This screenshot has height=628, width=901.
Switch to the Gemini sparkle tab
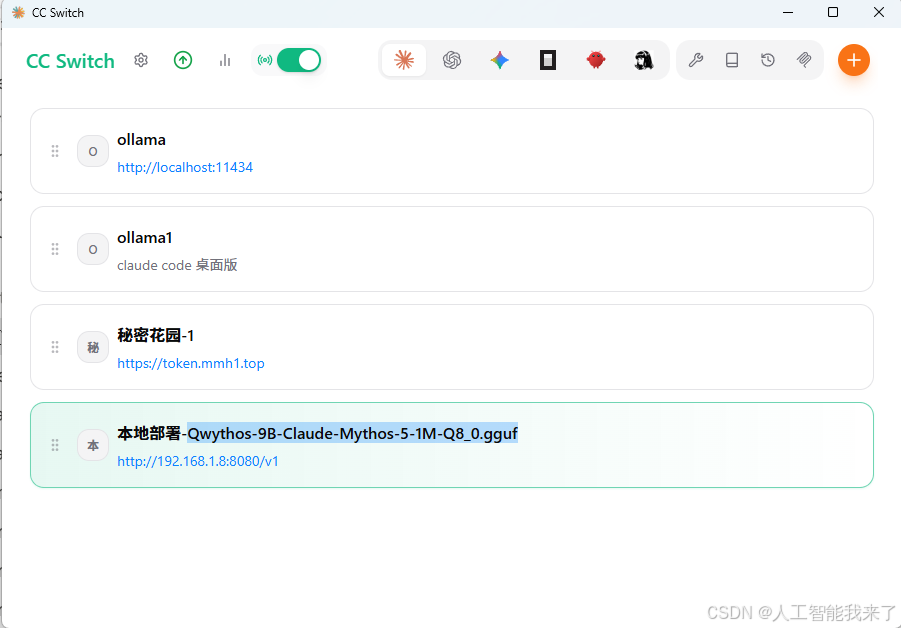coord(499,60)
